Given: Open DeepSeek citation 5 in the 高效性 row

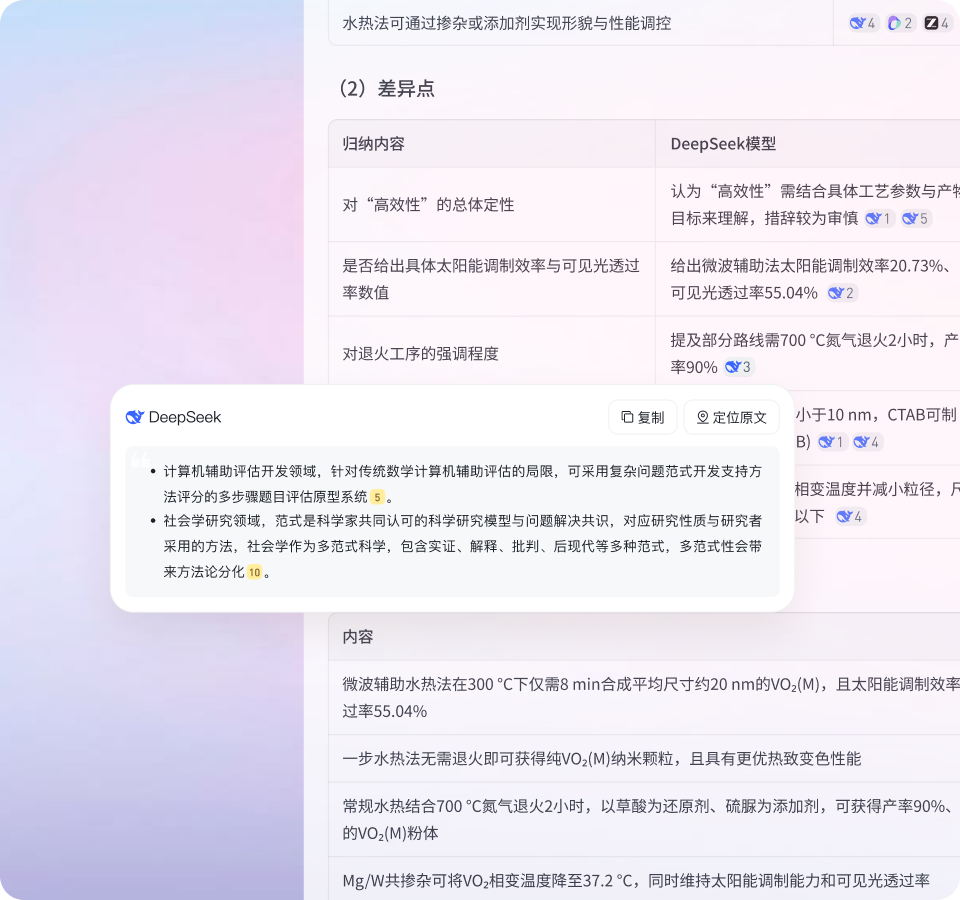Looking at the screenshot, I should coord(916,219).
